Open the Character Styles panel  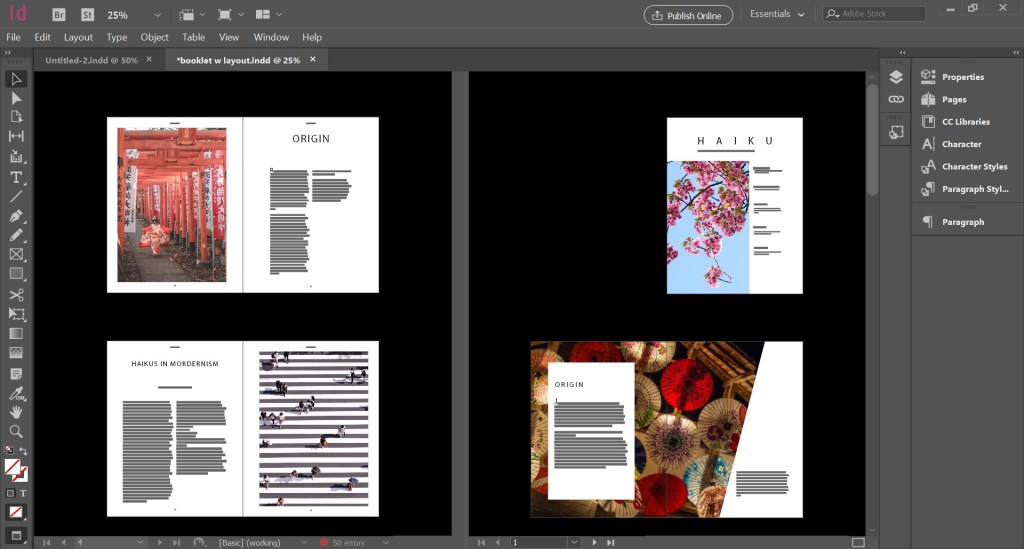pos(974,167)
